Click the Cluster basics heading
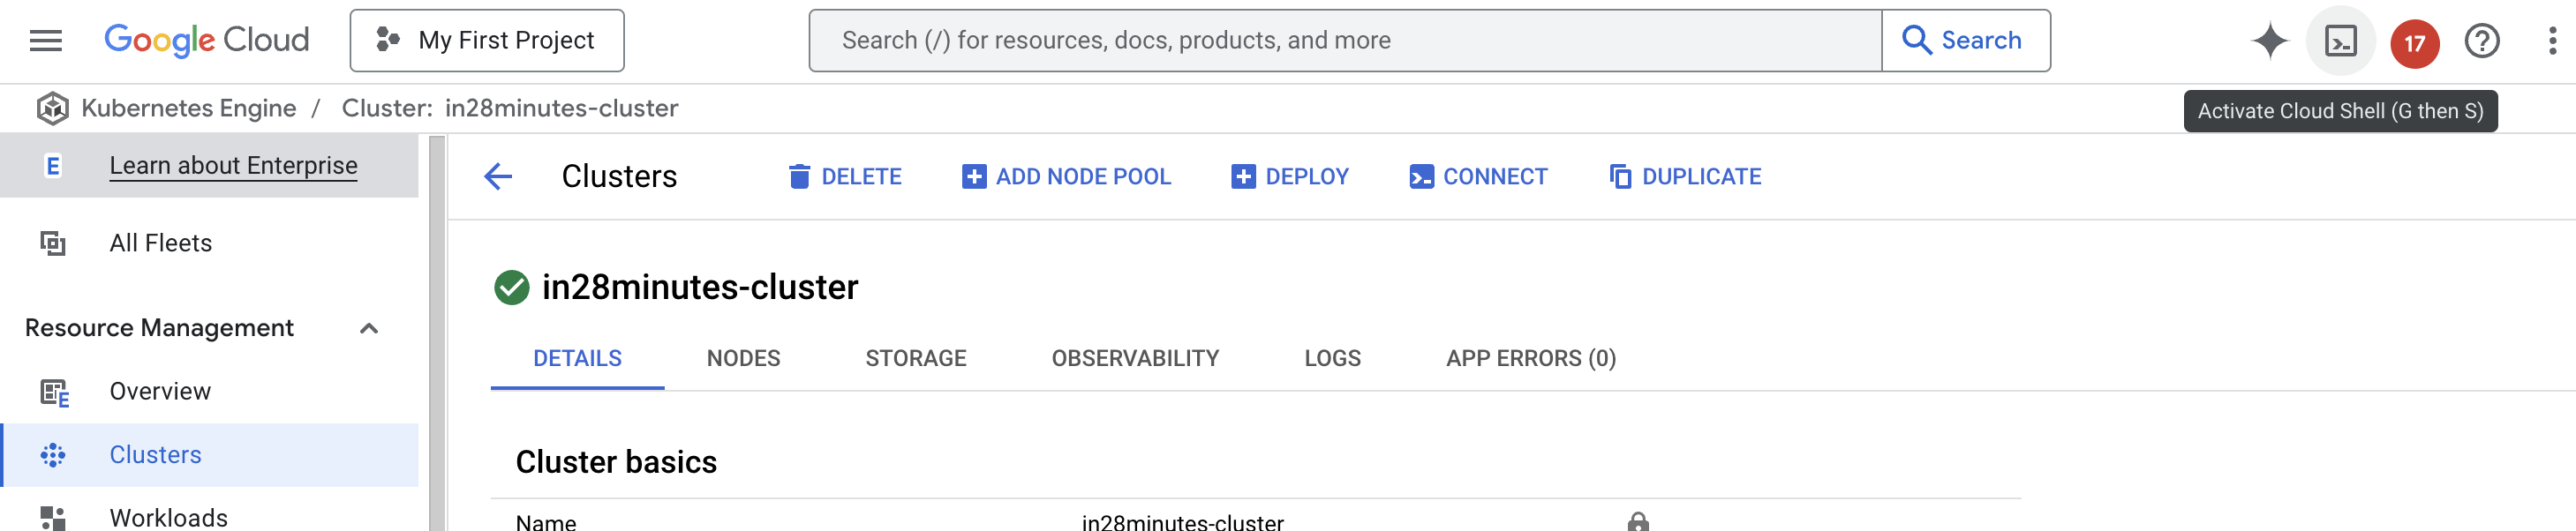The height and width of the screenshot is (531, 2576). [616, 462]
